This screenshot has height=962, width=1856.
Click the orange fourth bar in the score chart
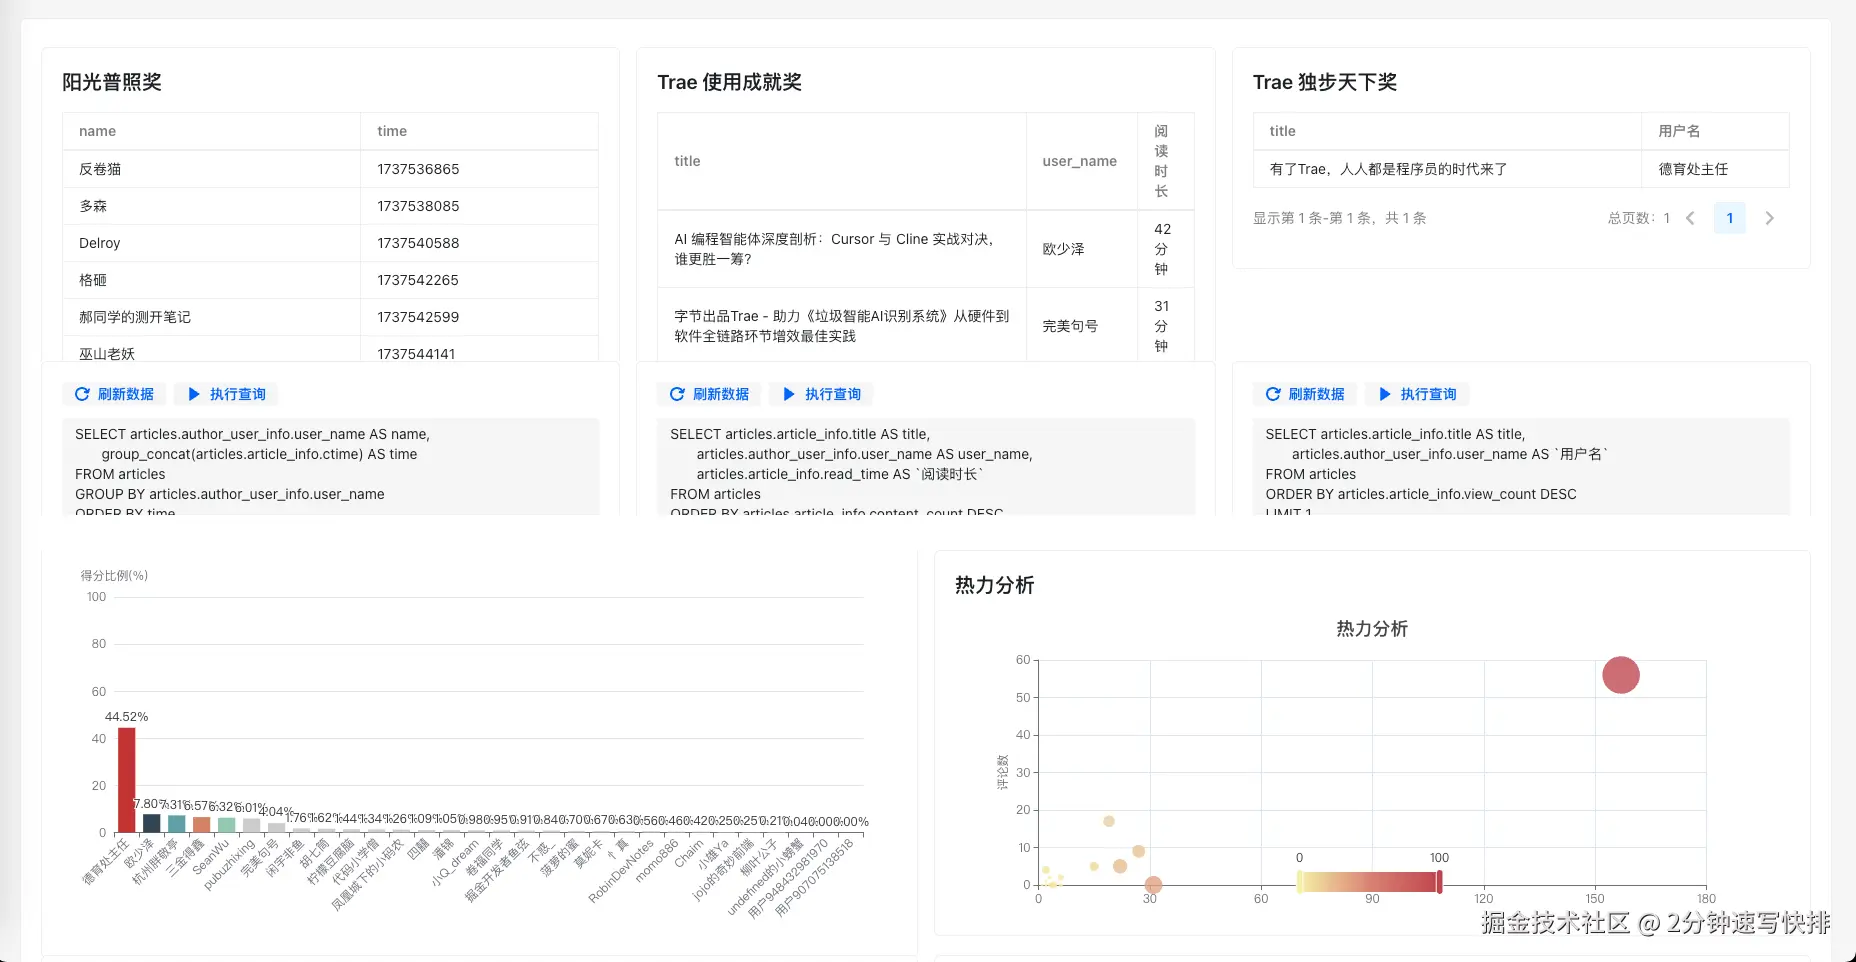point(201,825)
